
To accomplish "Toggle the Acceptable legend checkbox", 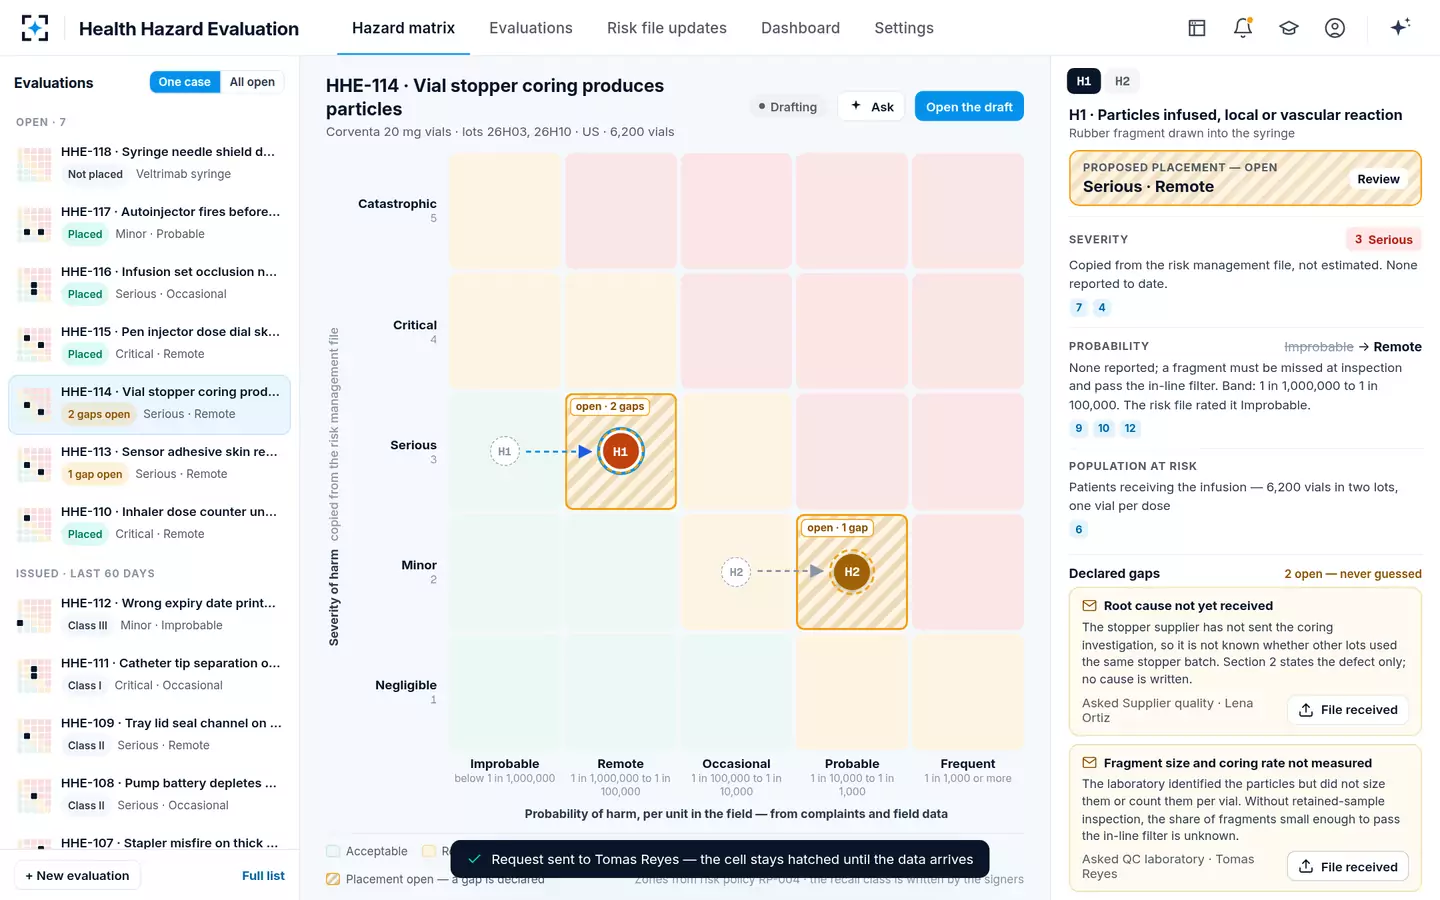I will pos(333,851).
